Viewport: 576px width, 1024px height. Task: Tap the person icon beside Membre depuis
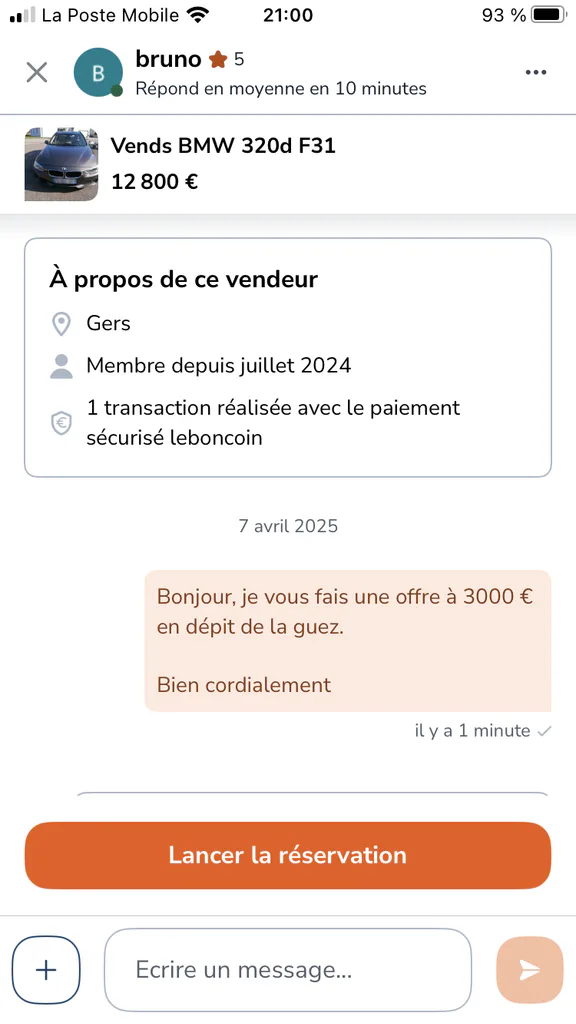[61, 366]
